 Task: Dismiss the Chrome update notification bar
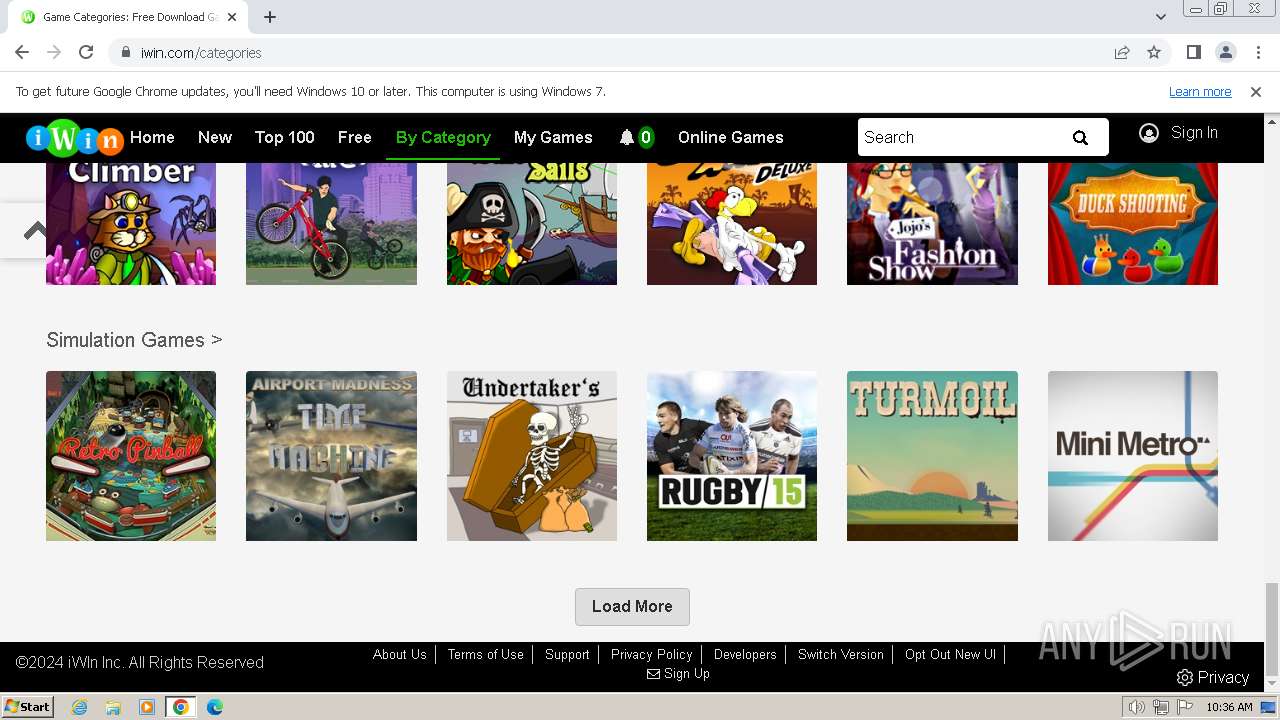[1256, 92]
